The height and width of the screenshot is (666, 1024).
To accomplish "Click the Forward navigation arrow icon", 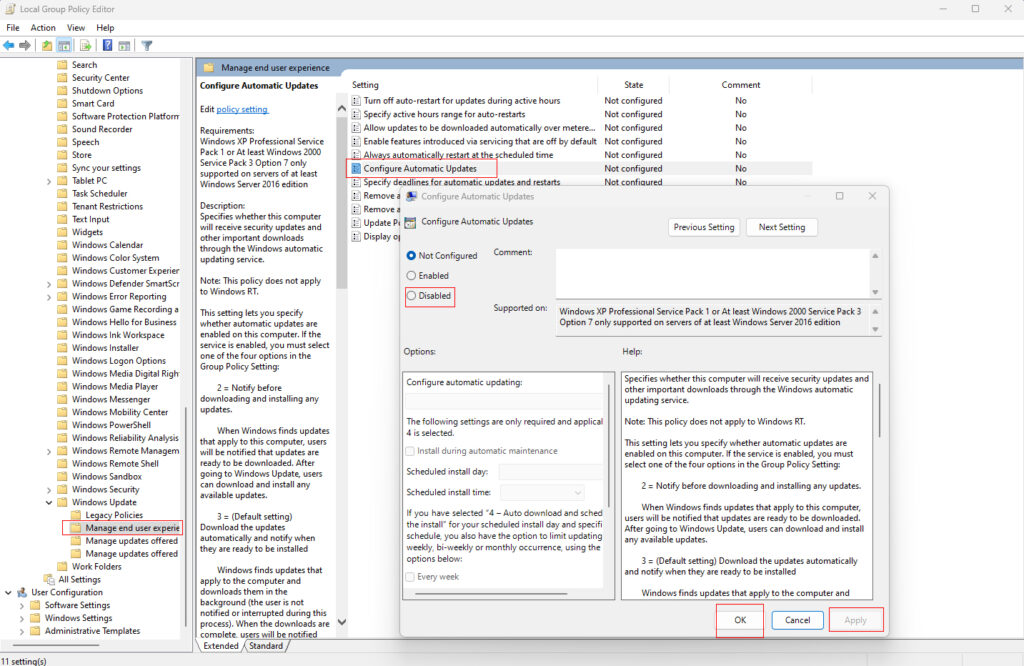I will (24, 44).
